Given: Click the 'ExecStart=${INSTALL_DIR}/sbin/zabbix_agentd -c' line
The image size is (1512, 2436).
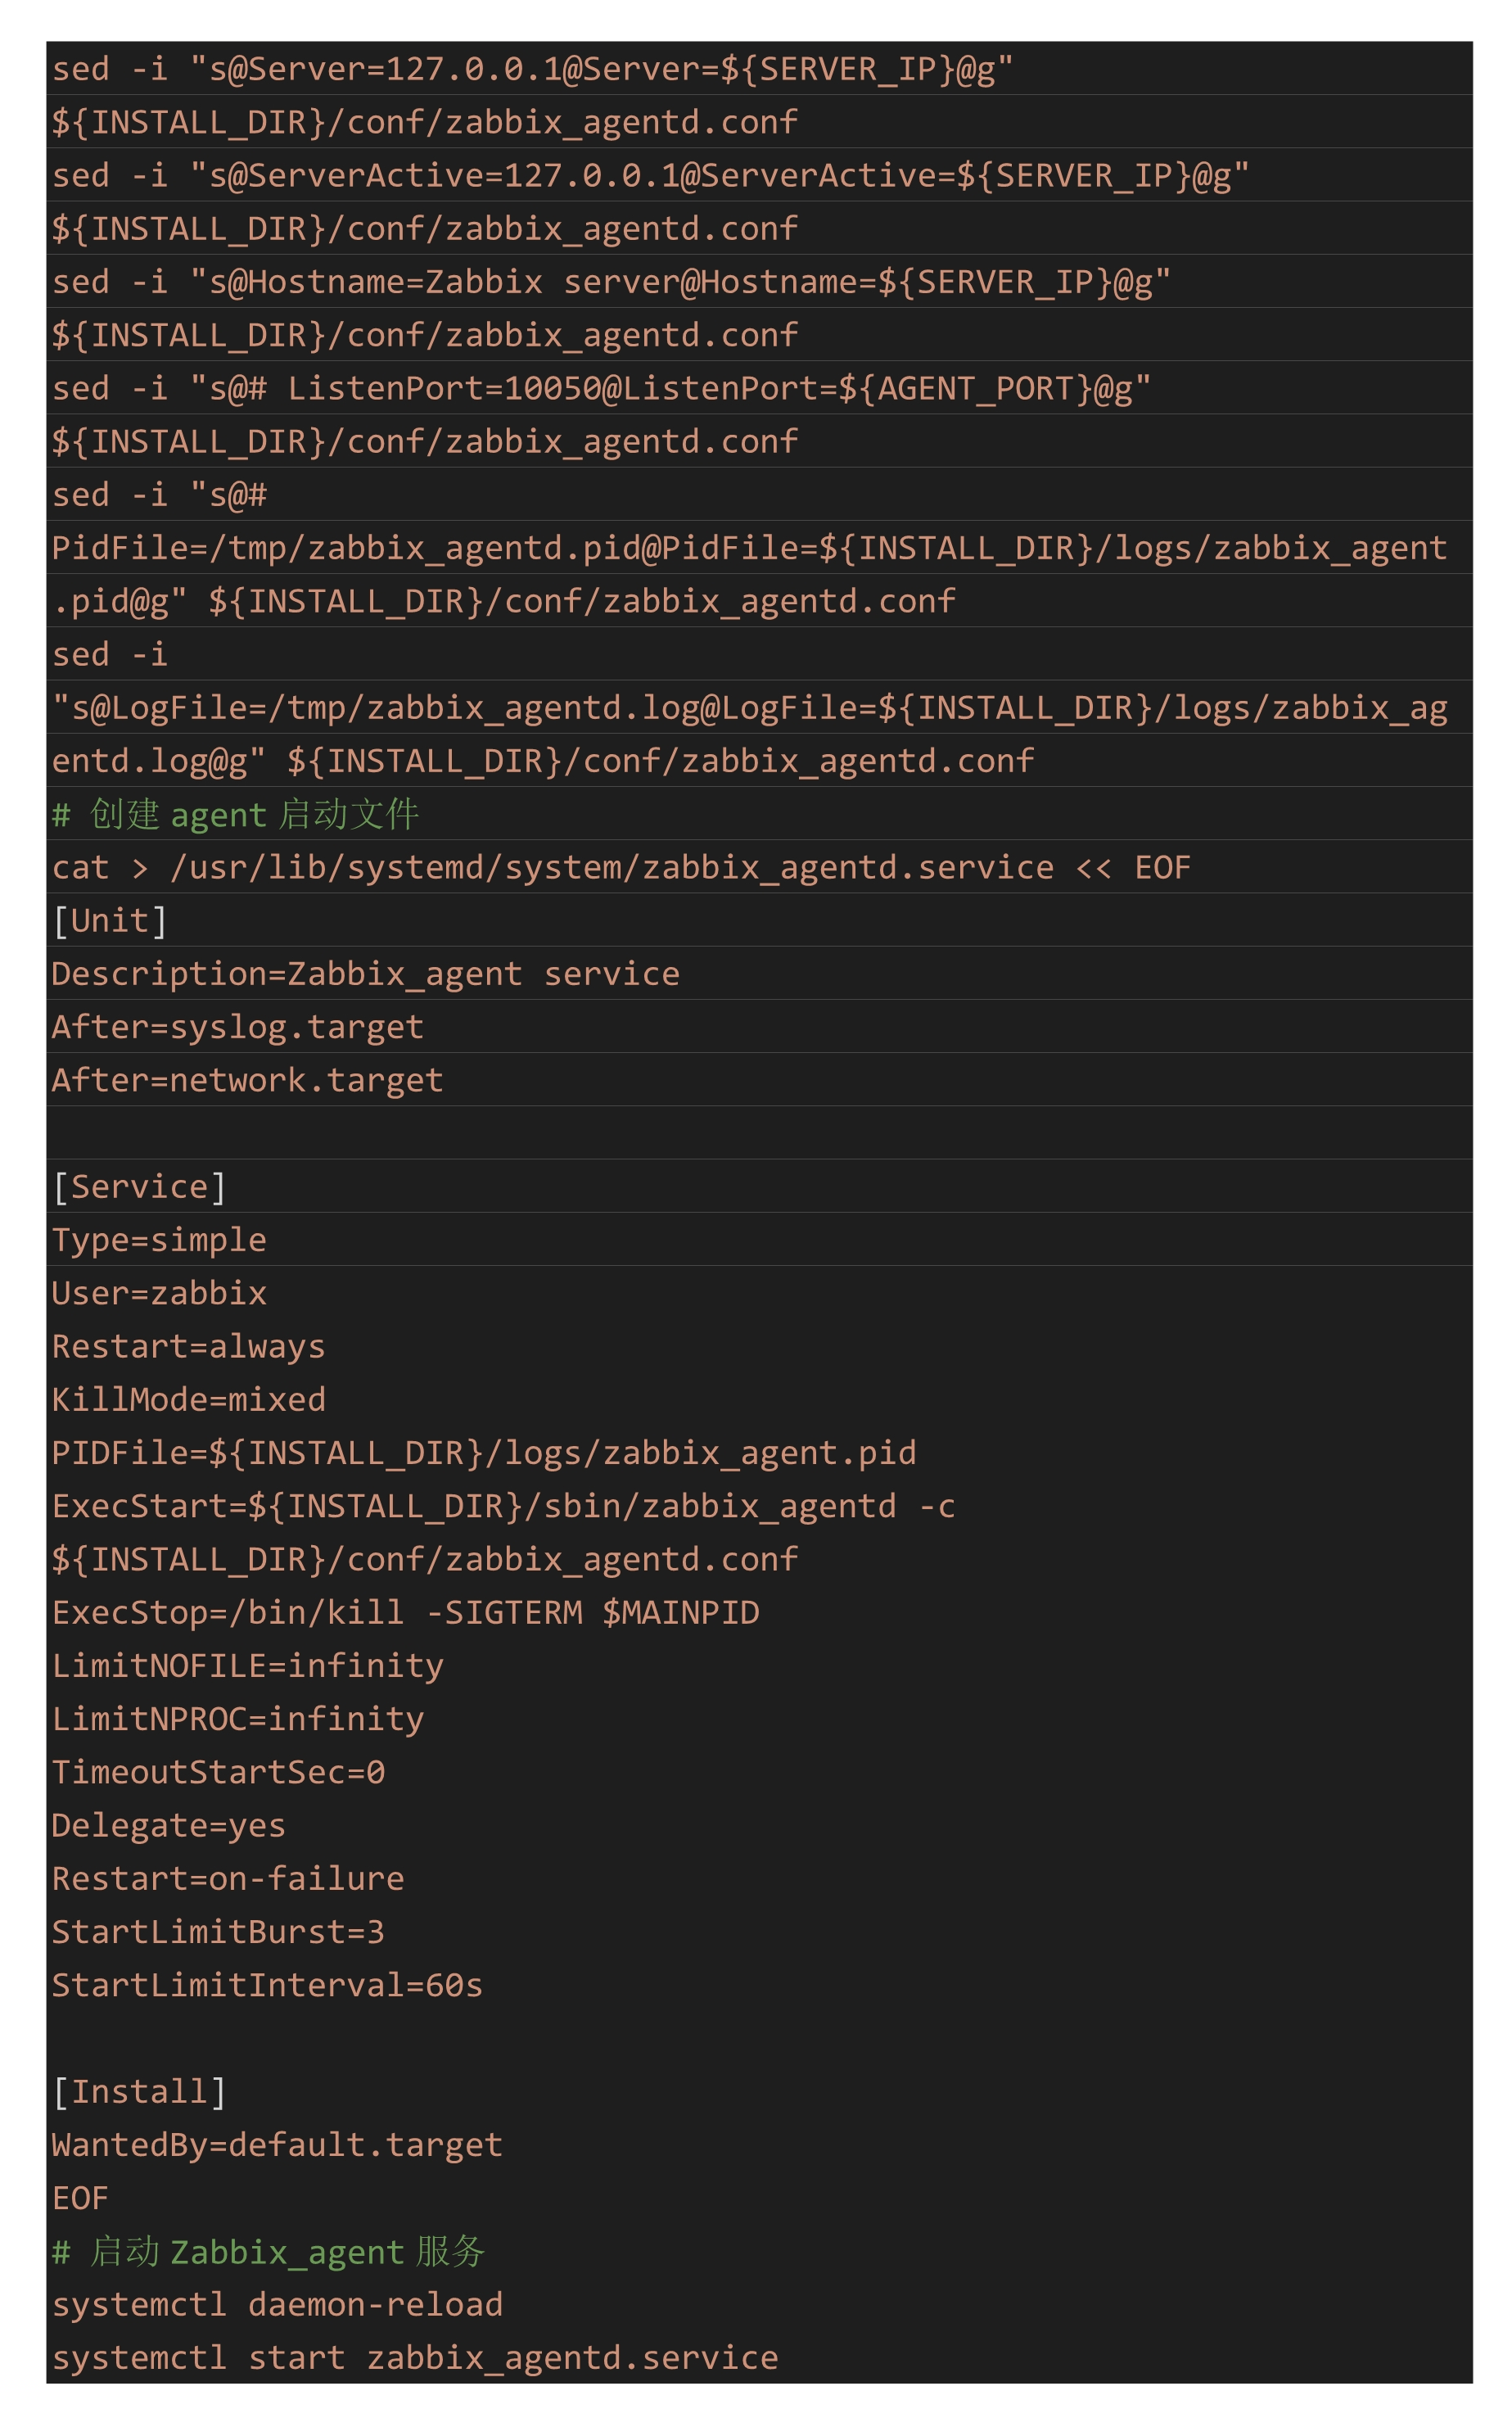Looking at the screenshot, I should coord(504,1505).
